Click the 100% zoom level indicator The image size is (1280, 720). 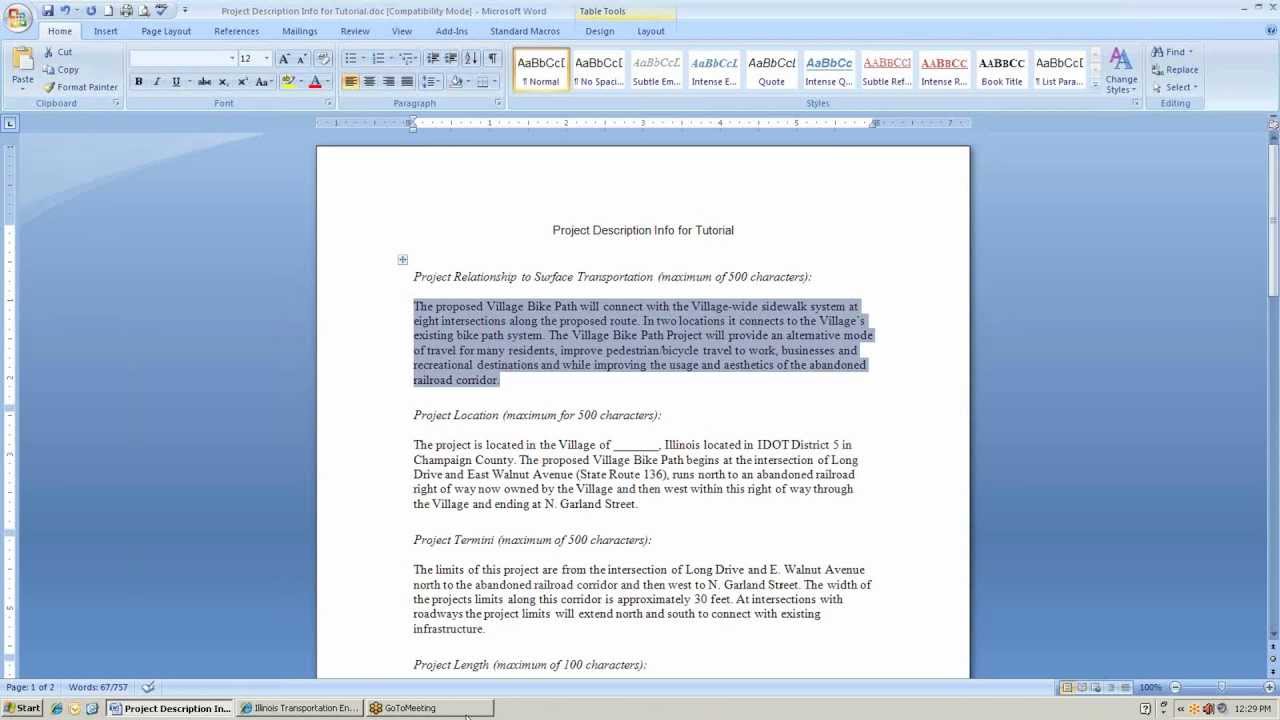1150,688
